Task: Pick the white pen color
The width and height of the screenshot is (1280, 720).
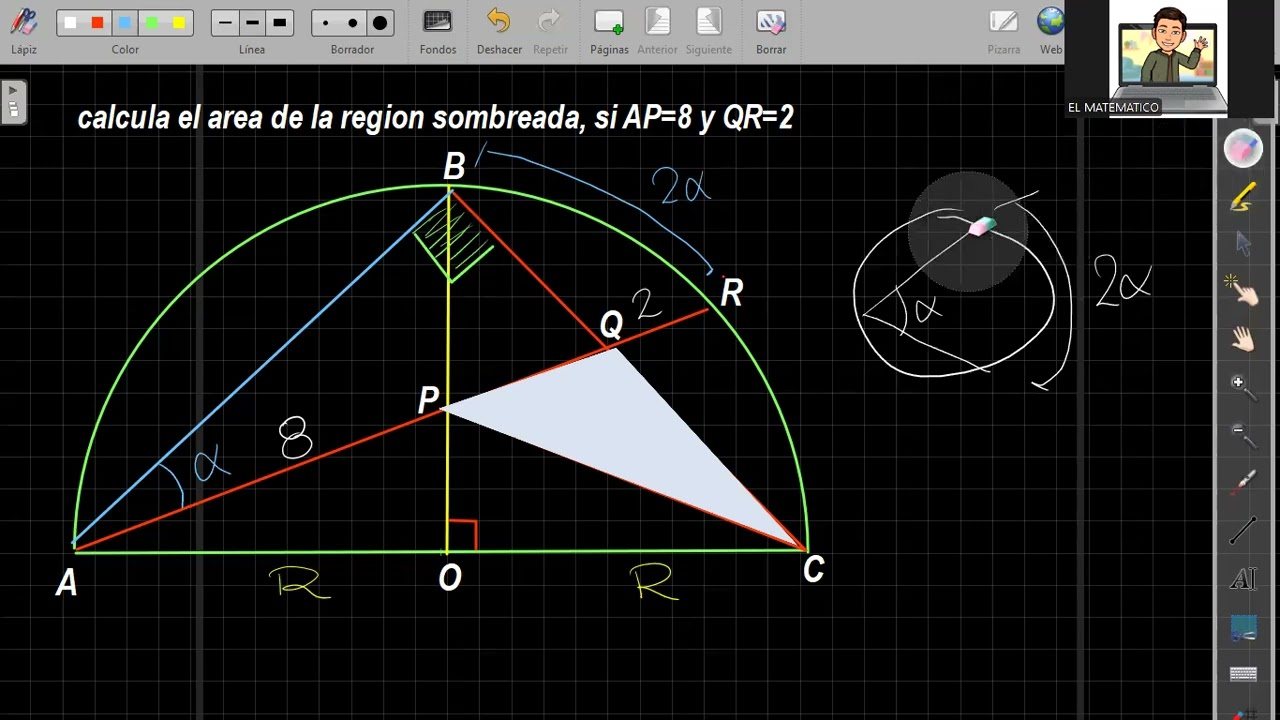Action: click(70, 23)
